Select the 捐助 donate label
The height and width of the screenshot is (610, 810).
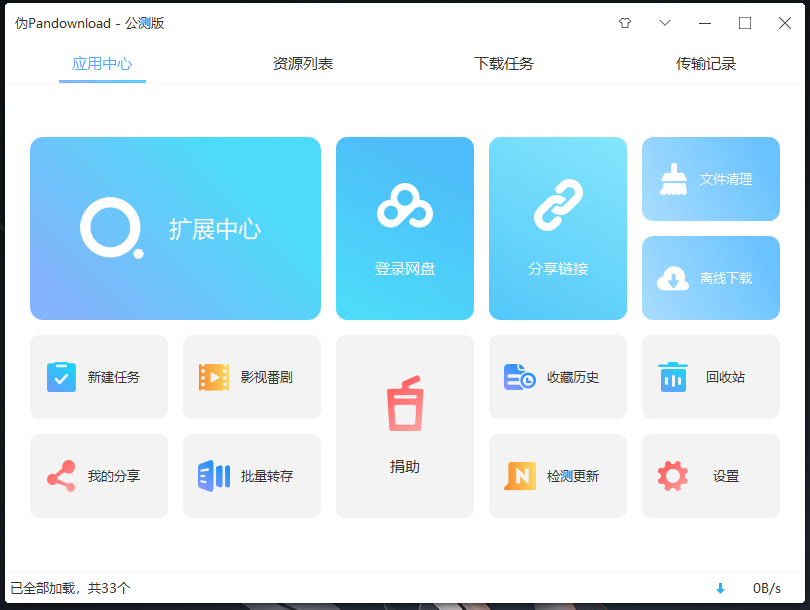tap(404, 466)
